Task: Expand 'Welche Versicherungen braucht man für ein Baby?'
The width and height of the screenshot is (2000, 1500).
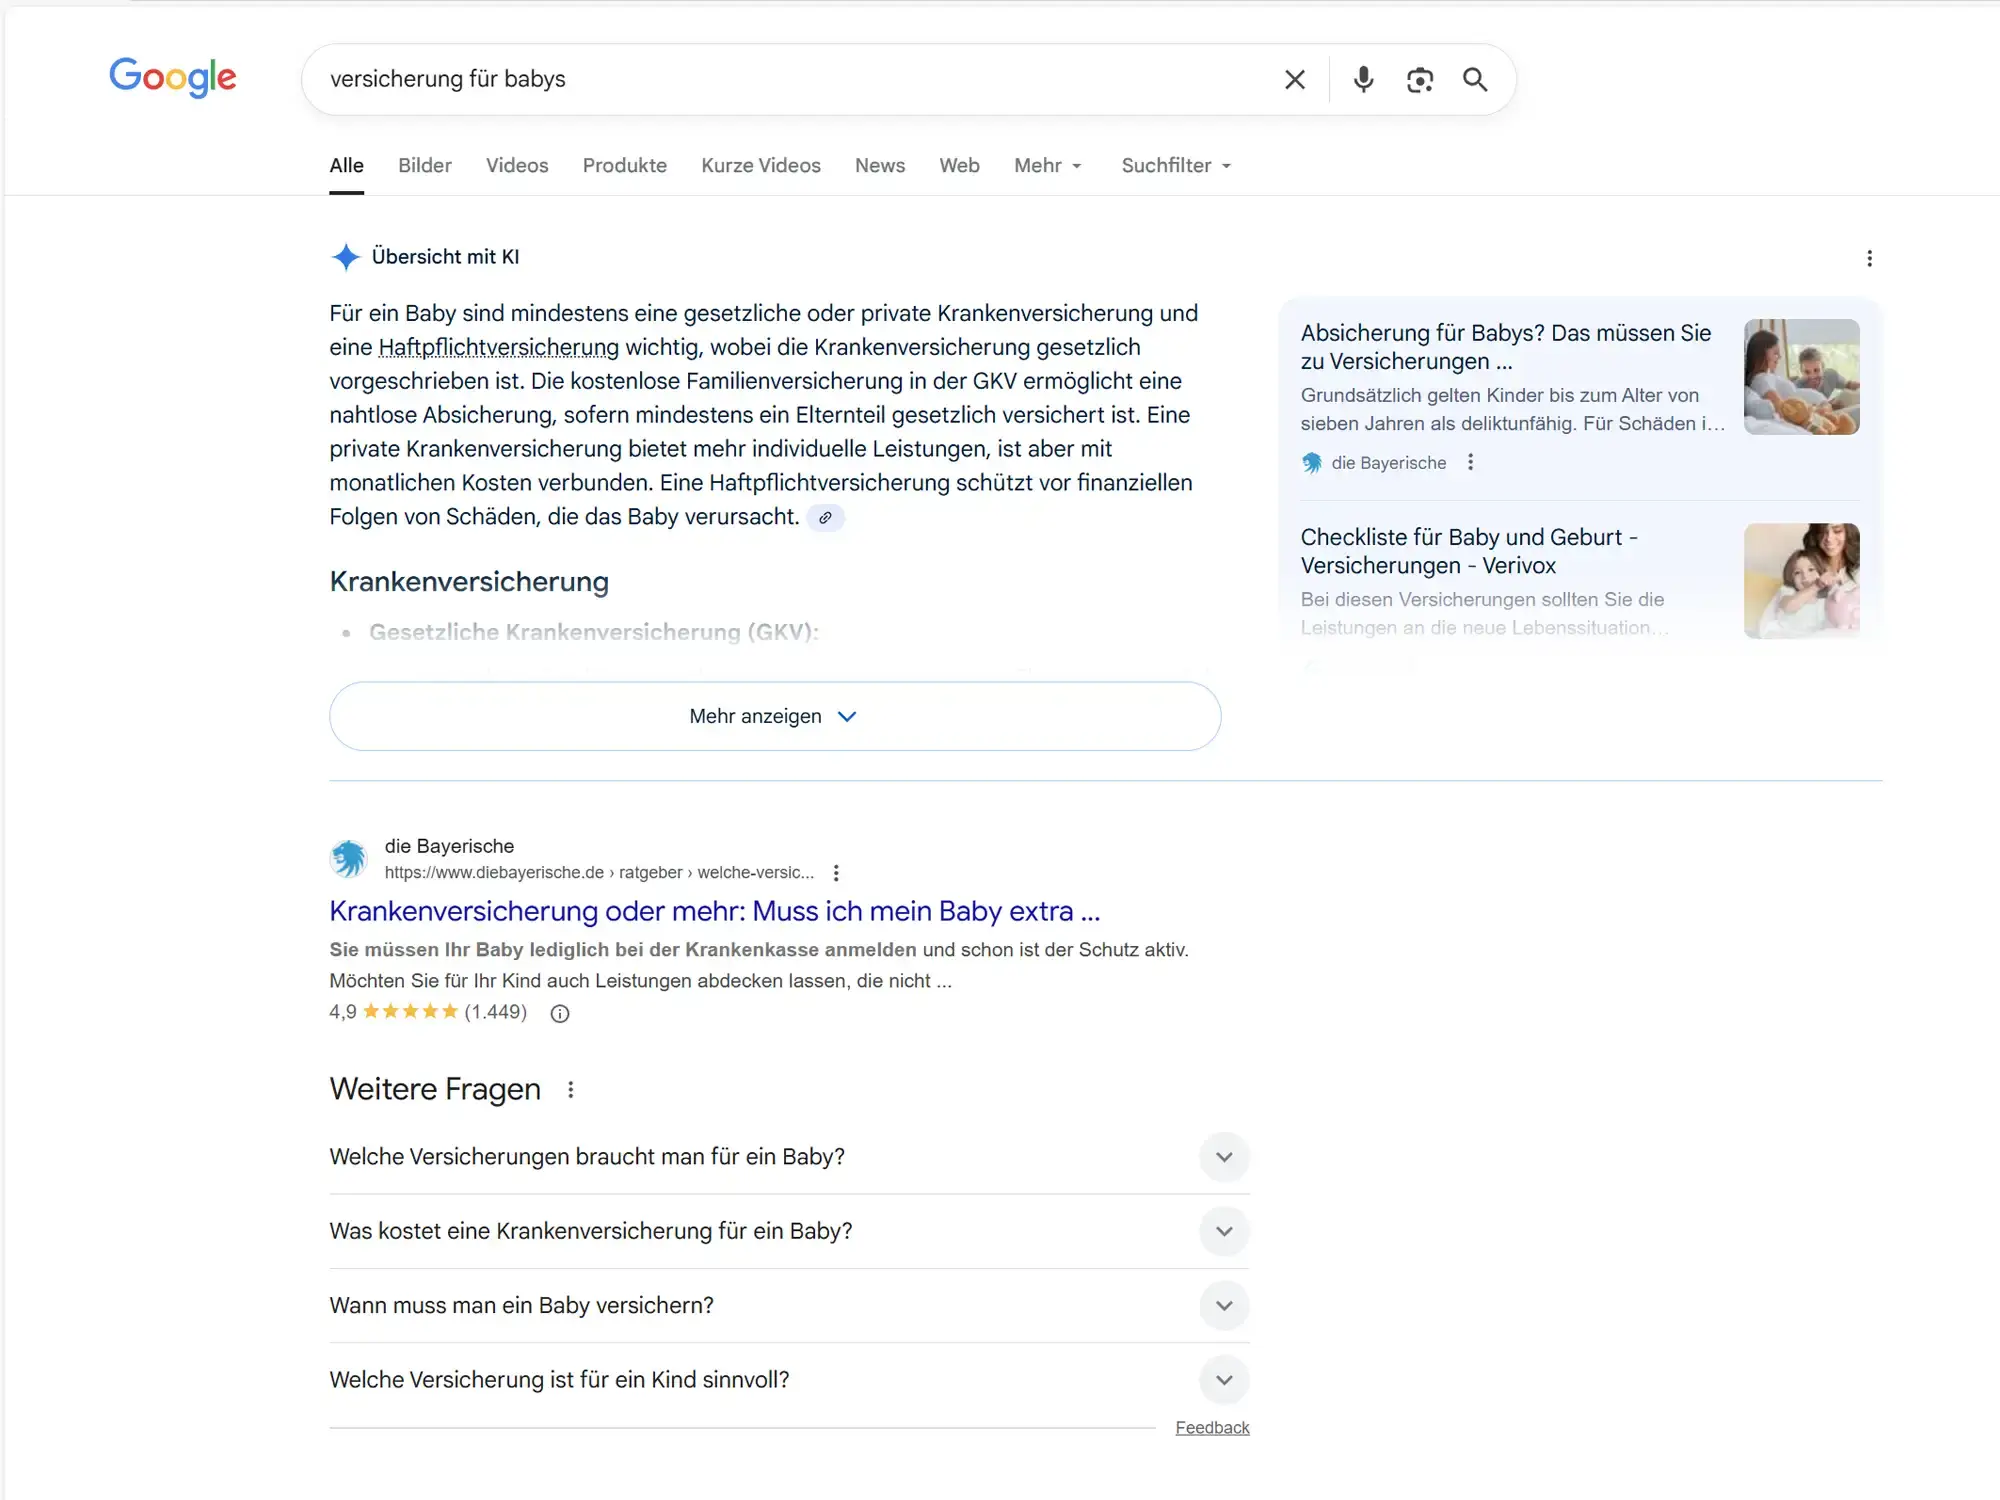Action: [x=1224, y=1157]
